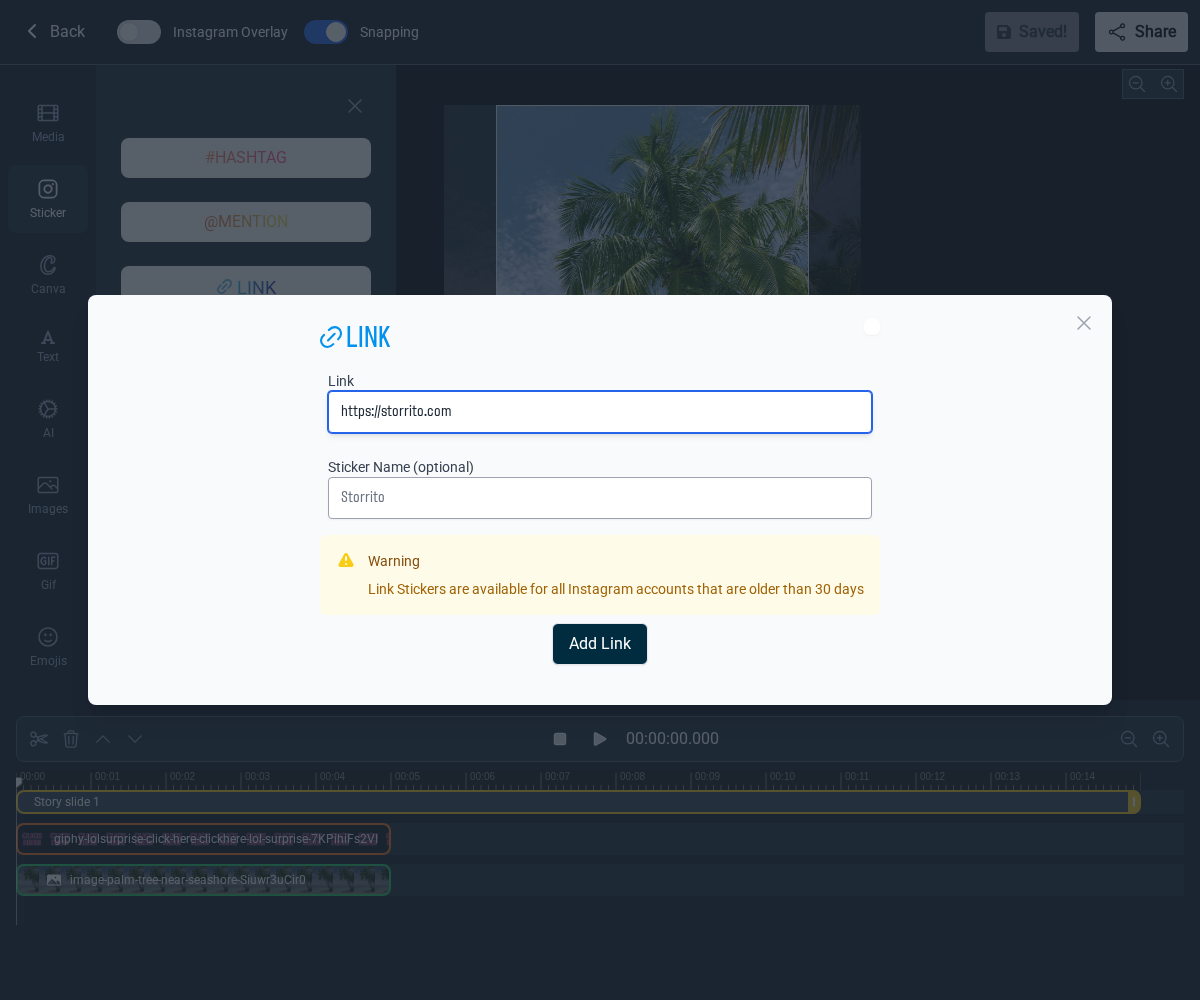Open the Emojis panel
The image size is (1200, 1000).
pyautogui.click(x=47, y=646)
